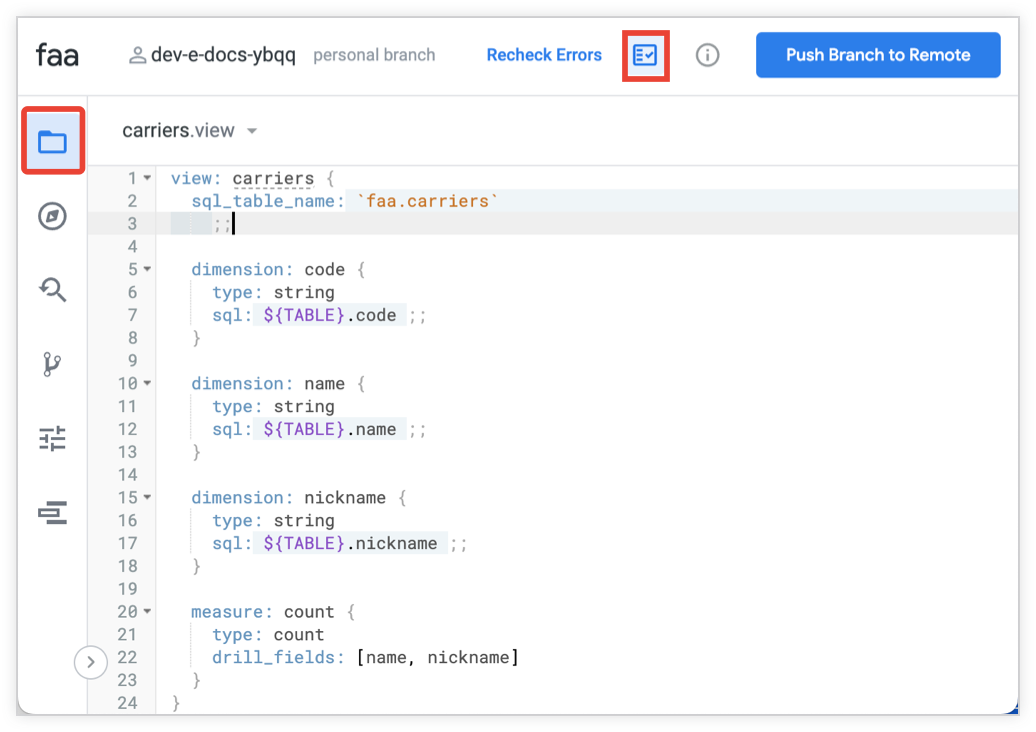
Task: Collapse the dimension: code fold on line 5
Action: [x=148, y=270]
